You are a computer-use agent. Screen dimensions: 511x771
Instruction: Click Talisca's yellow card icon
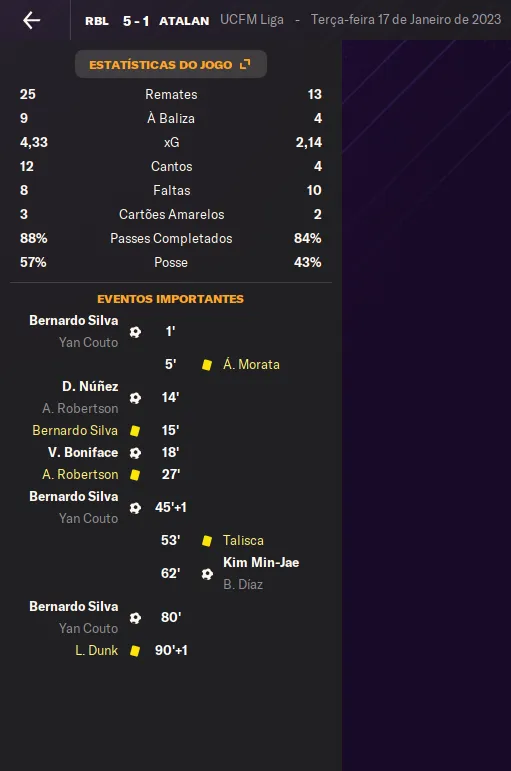[207, 541]
